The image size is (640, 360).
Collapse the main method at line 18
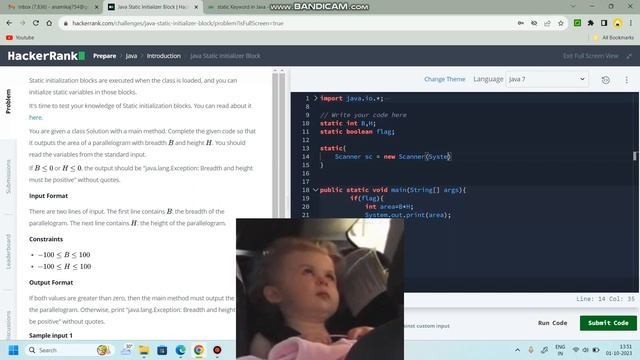[x=316, y=190]
